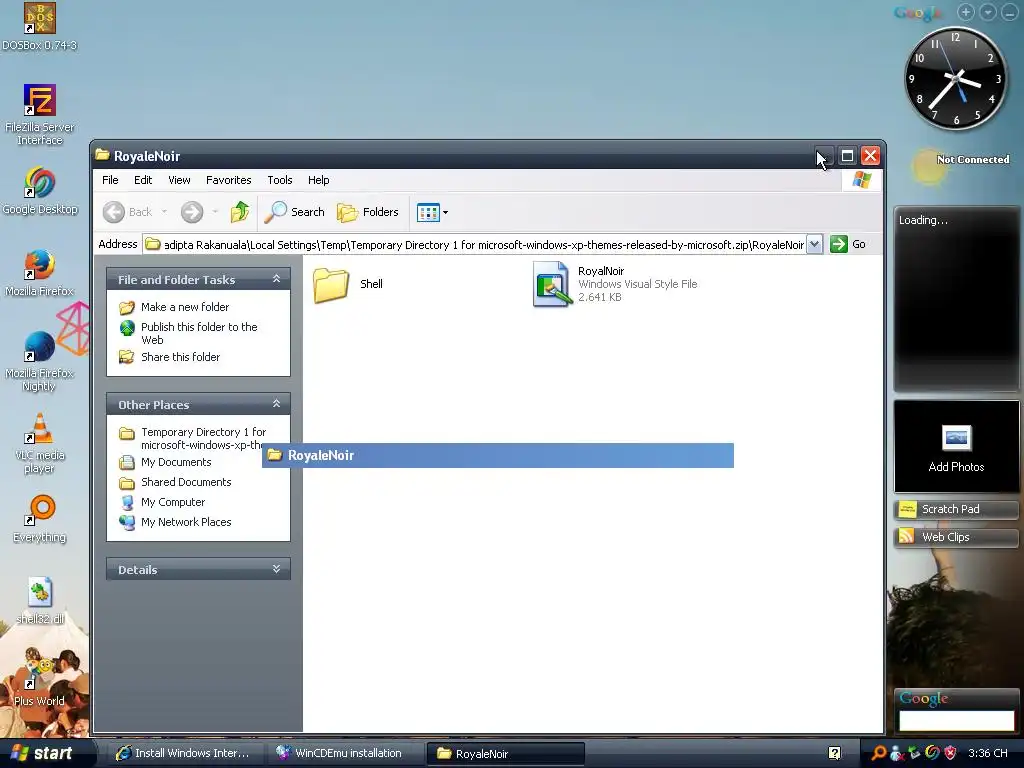Open the Back history dropdown arrow
Screen dimensions: 1024x768
pyautogui.click(x=164, y=212)
